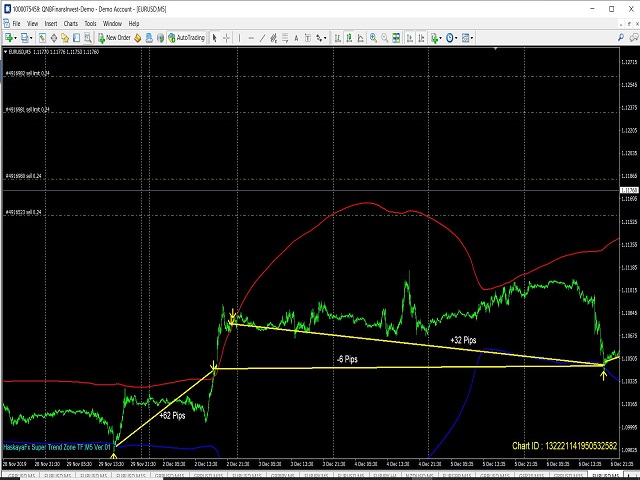Viewport: 640px width, 480px height.
Task: Click the HaskayaFx Super Trend Zone label
Action: pos(57,447)
